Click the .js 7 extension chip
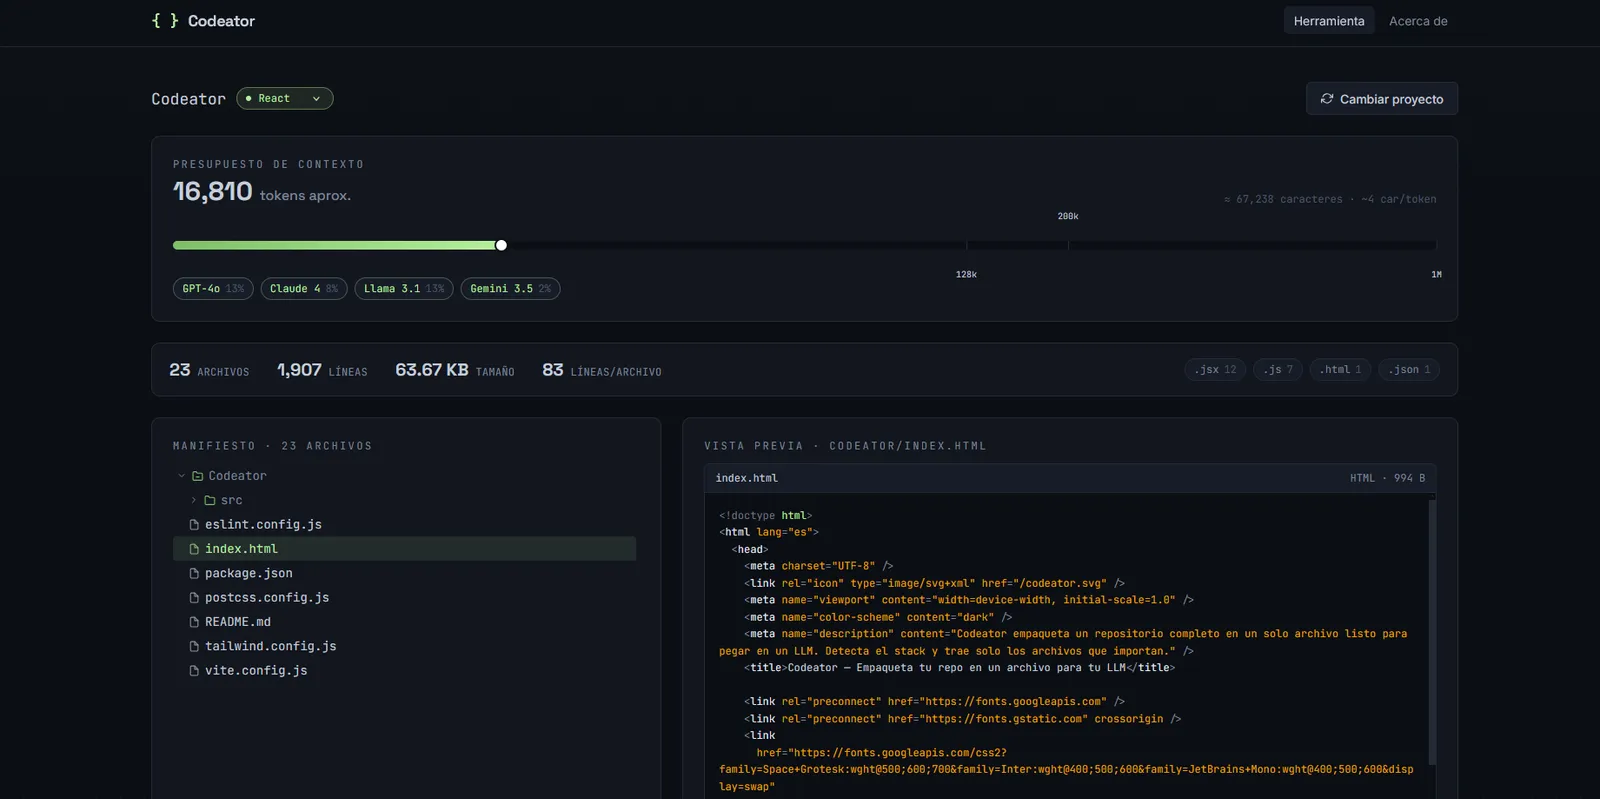 [1278, 370]
